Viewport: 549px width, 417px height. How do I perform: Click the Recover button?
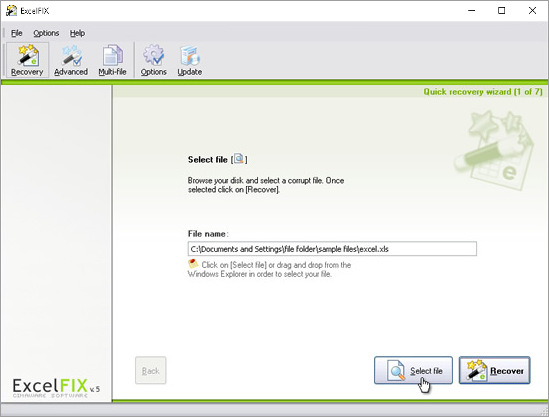[x=494, y=370]
